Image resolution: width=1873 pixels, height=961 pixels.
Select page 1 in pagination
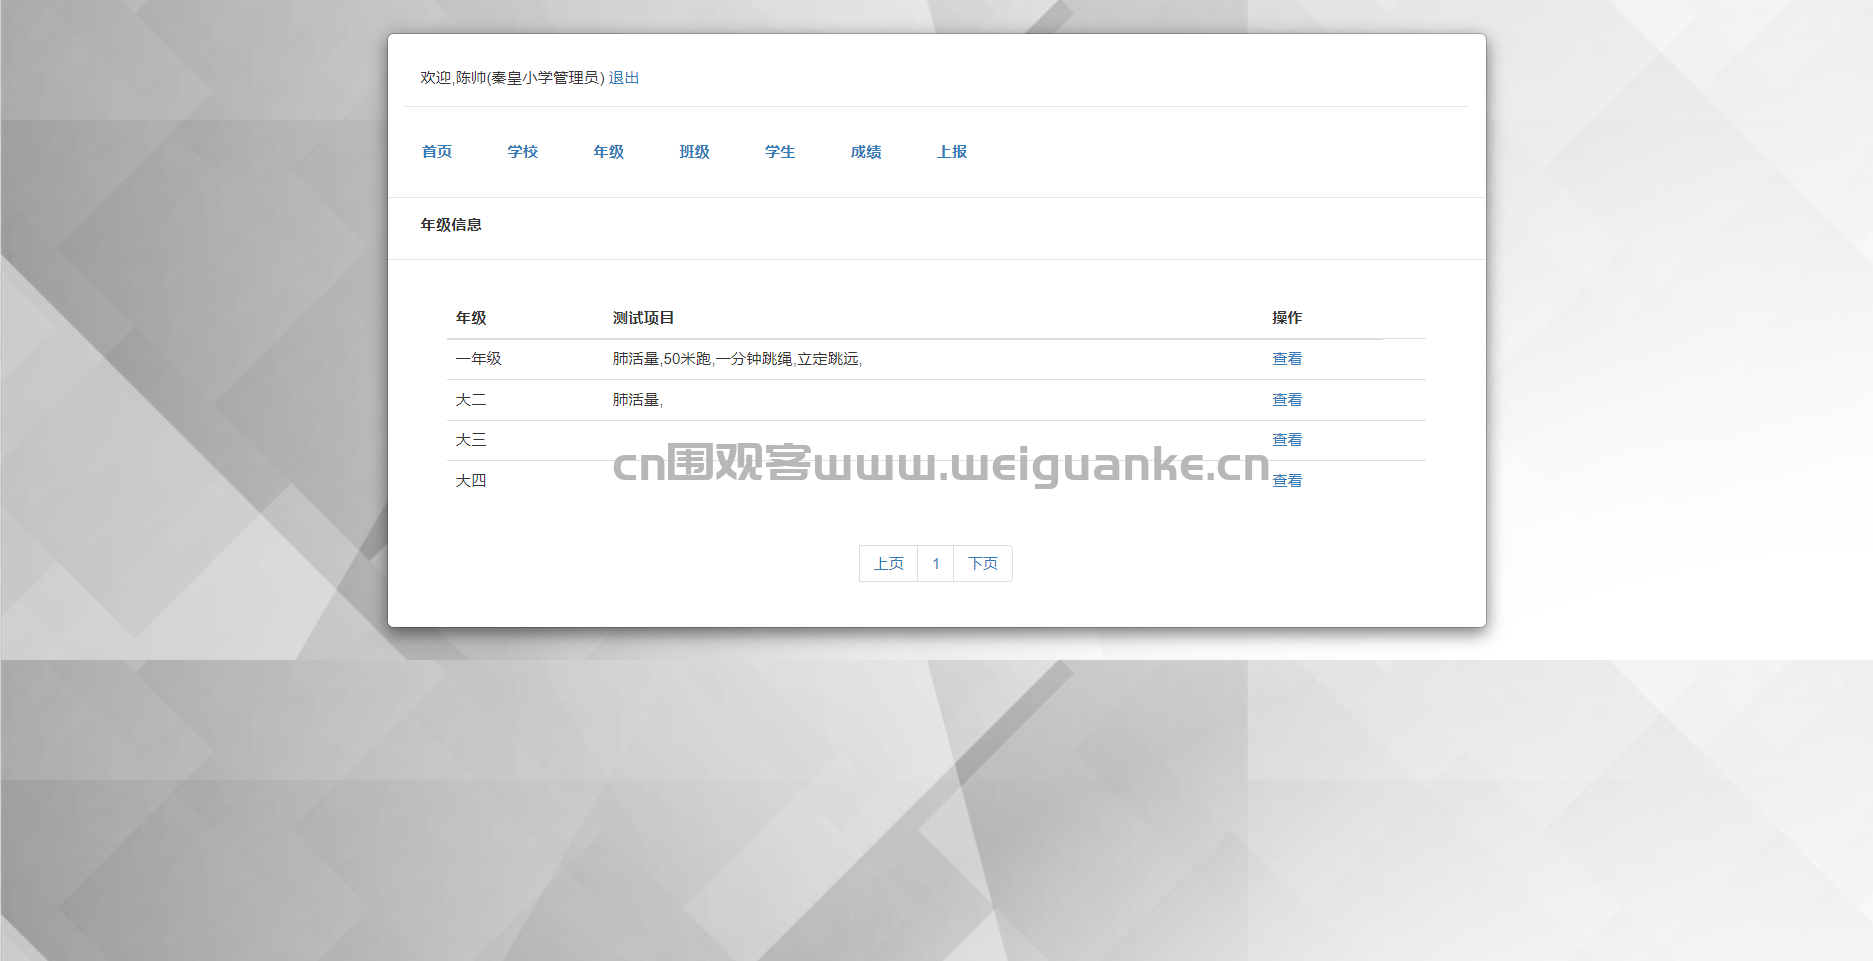[936, 564]
